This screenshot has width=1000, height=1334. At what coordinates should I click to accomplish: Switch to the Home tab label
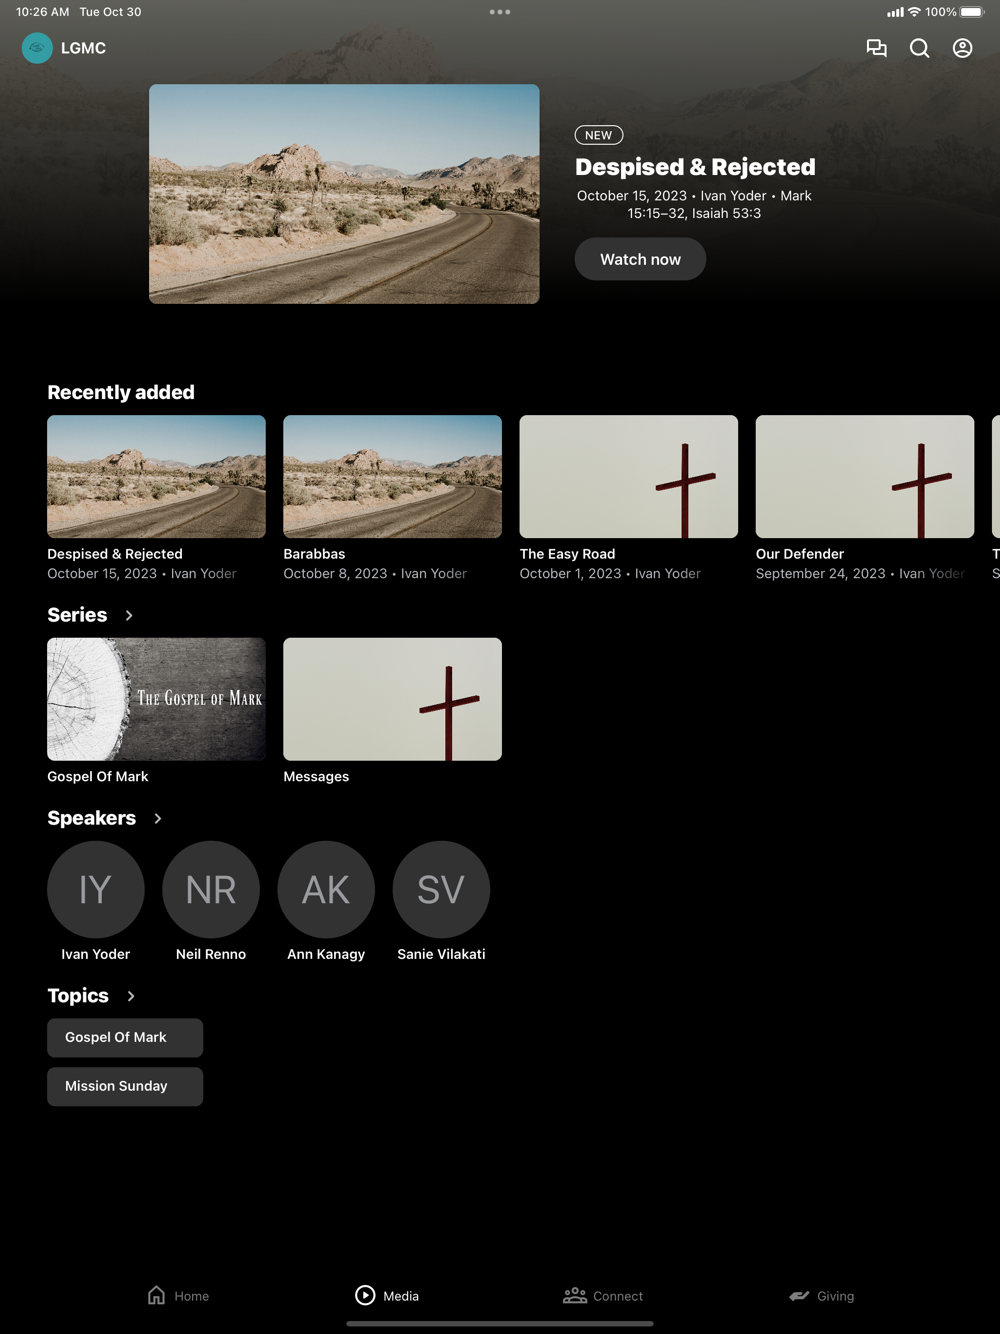point(192,1296)
